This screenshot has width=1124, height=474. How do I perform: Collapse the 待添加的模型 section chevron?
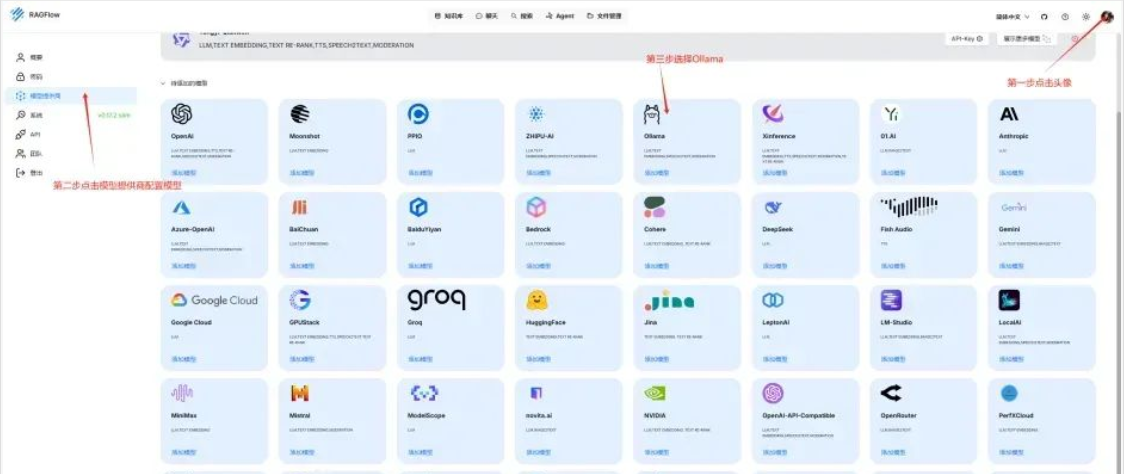click(x=163, y=83)
